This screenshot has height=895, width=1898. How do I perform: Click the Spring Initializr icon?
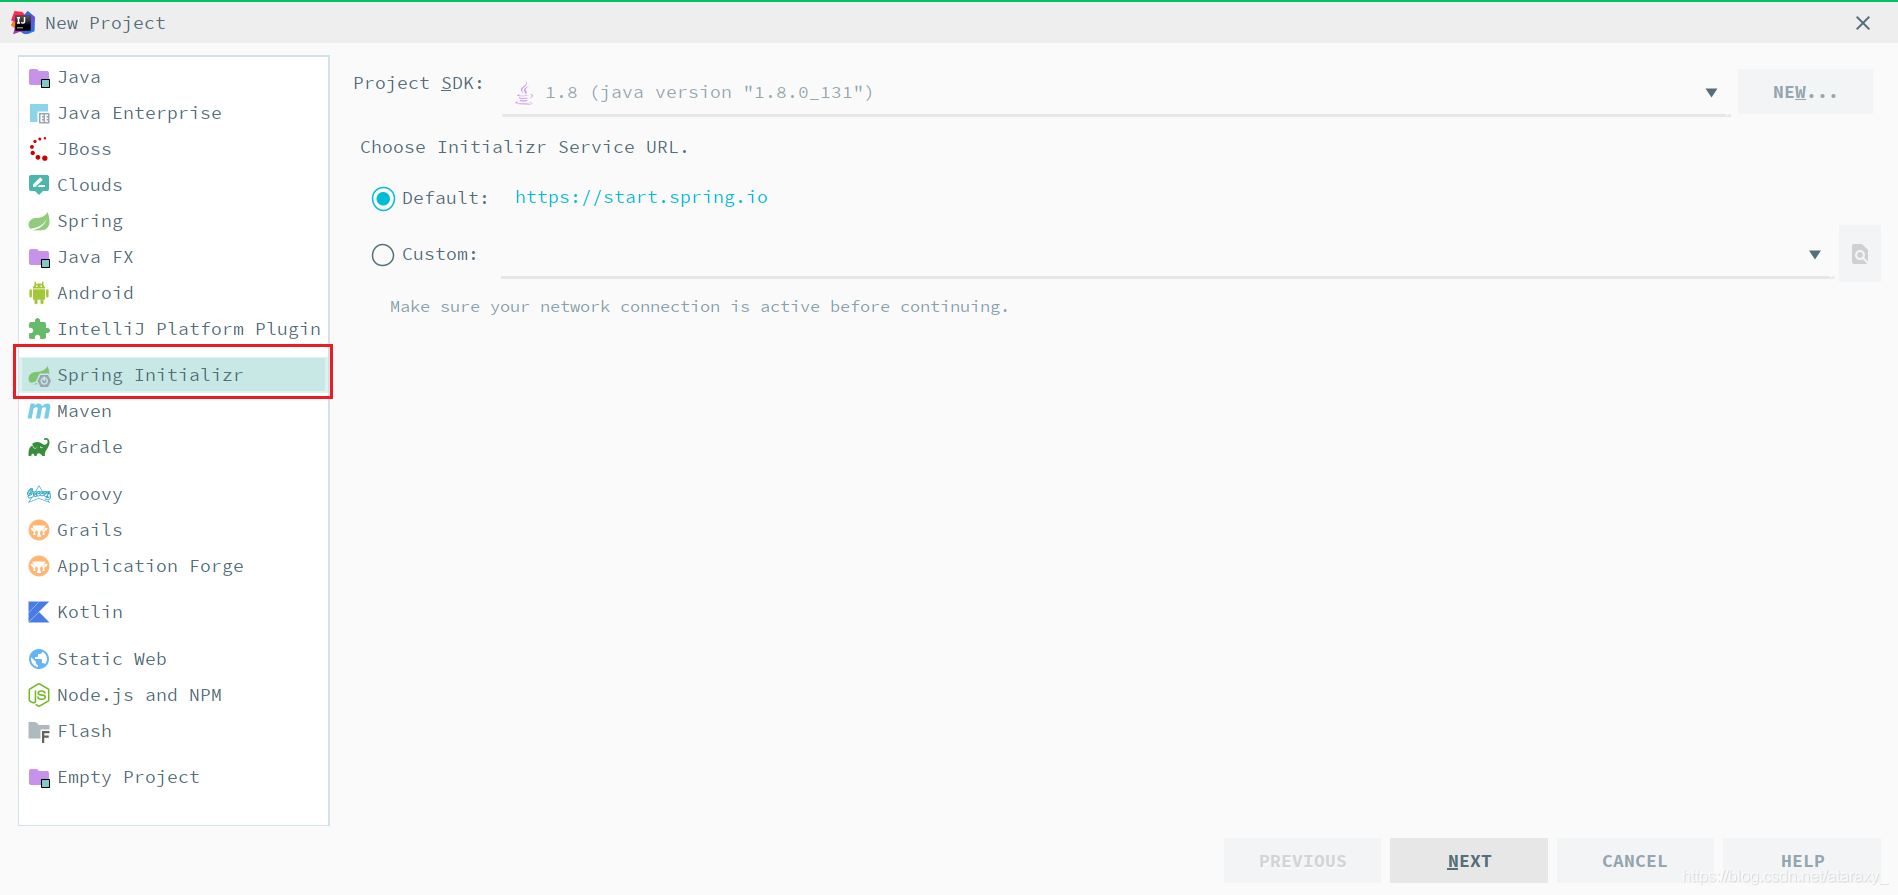[x=39, y=376]
